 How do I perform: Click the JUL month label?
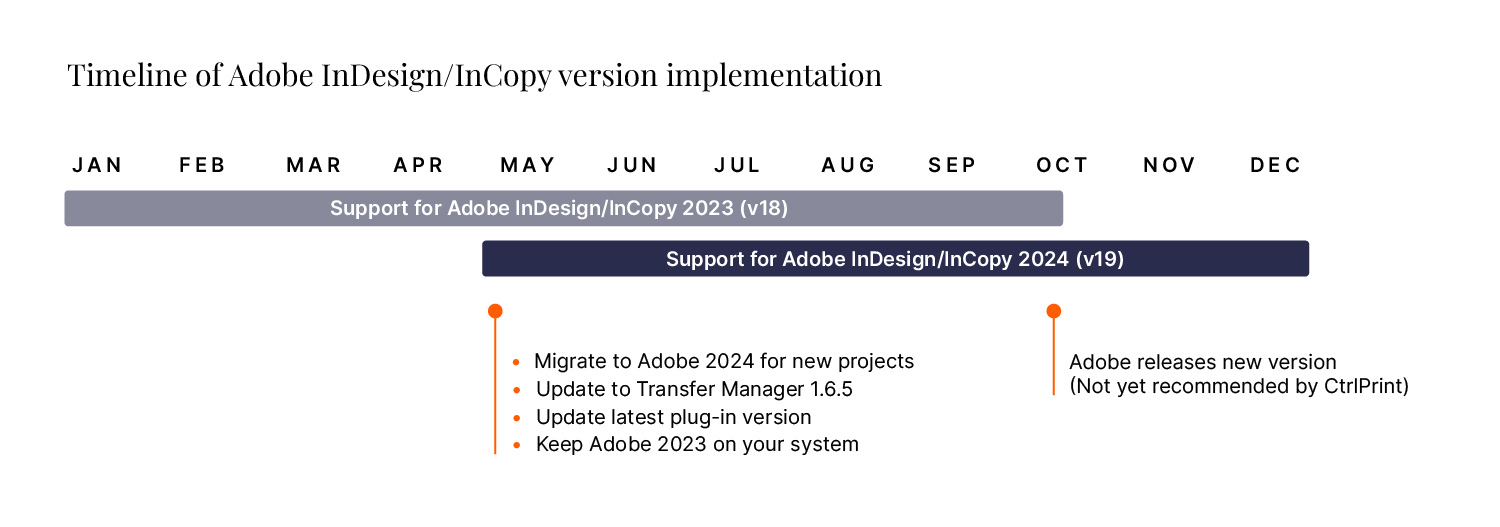point(738,165)
